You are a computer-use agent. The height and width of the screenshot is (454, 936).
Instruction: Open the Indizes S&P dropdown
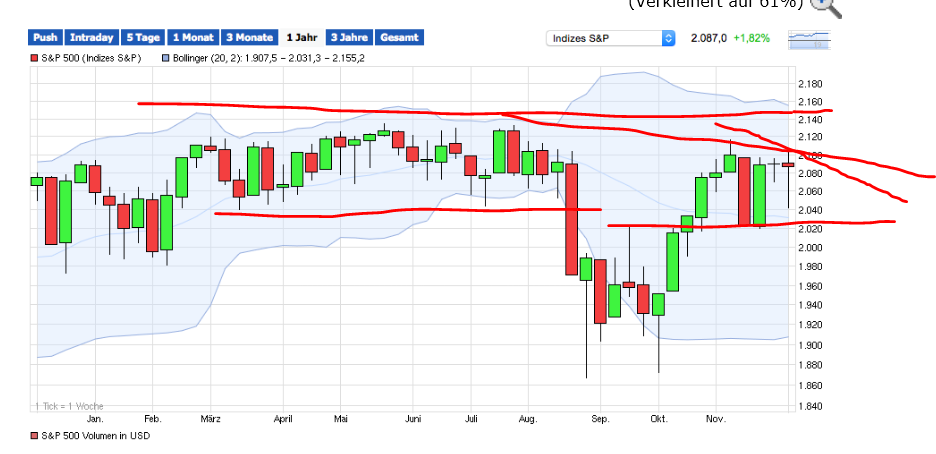tap(610, 38)
